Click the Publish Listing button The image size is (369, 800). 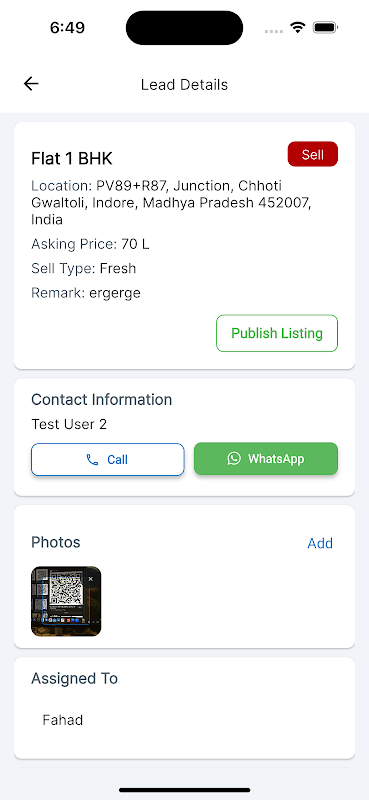click(x=277, y=333)
